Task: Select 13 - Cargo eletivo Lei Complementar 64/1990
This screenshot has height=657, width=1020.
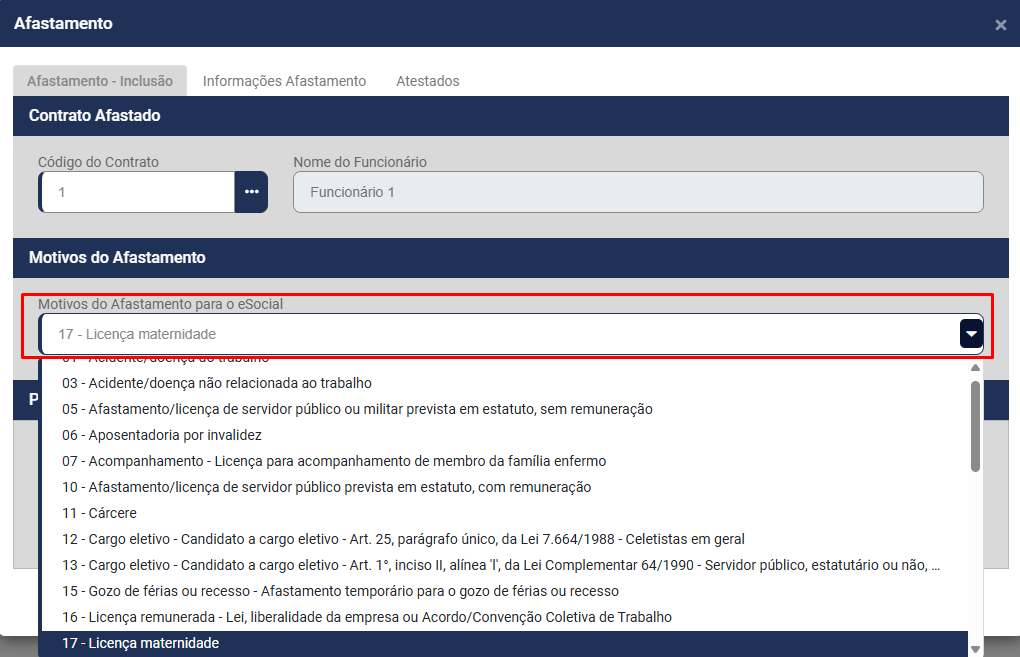Action: click(x=504, y=565)
